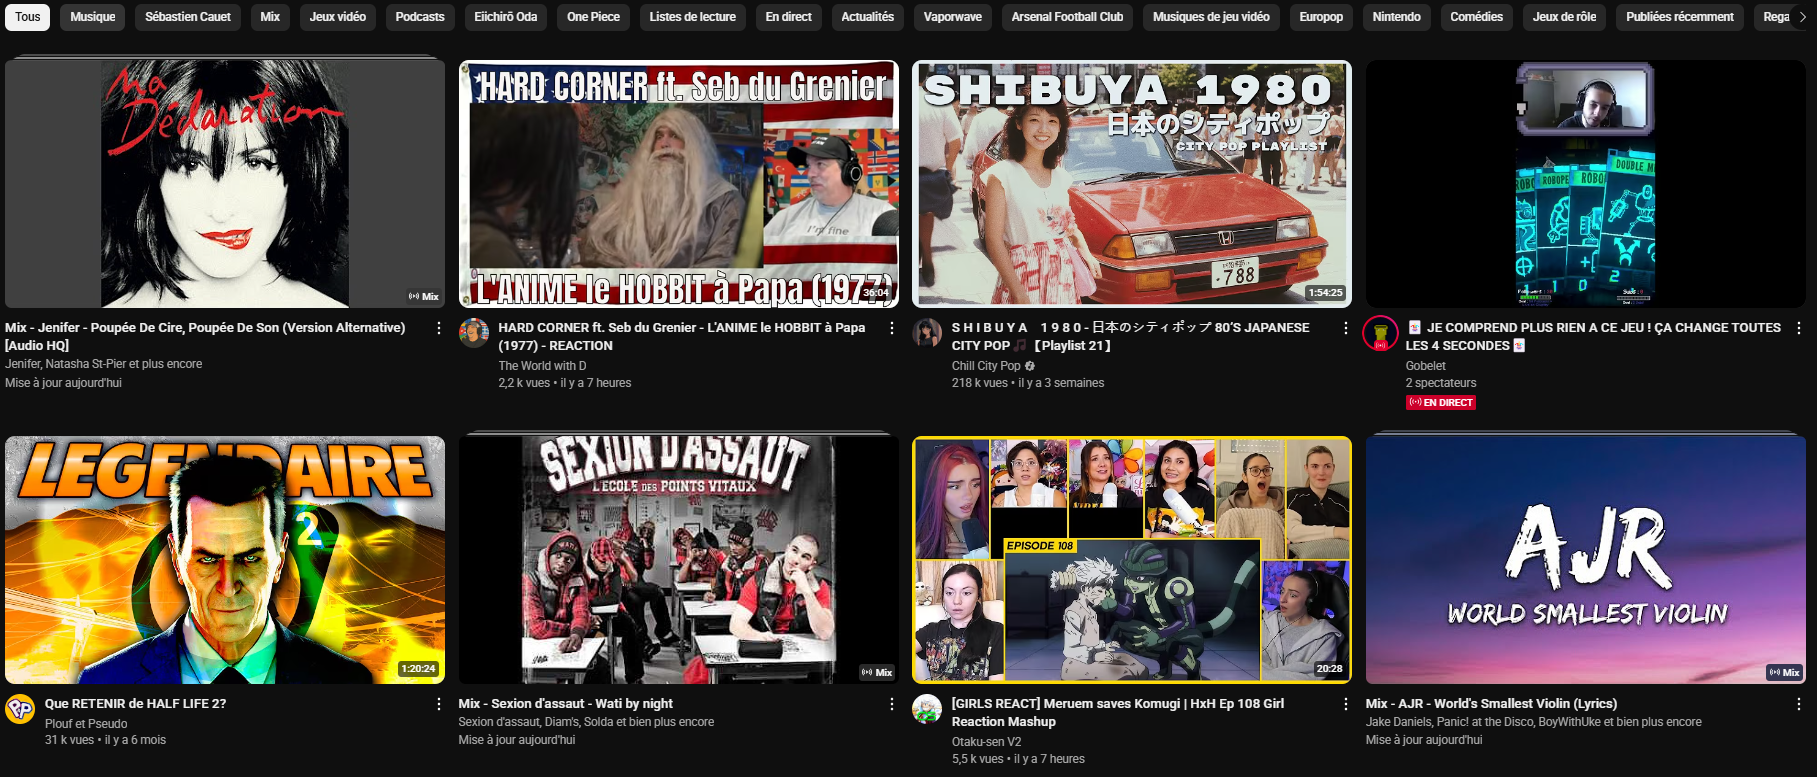Viewport: 1817px width, 777px height.
Task: Click 'Sexion d'assaut, Diam's, Solda' artists line
Action: coord(586,722)
